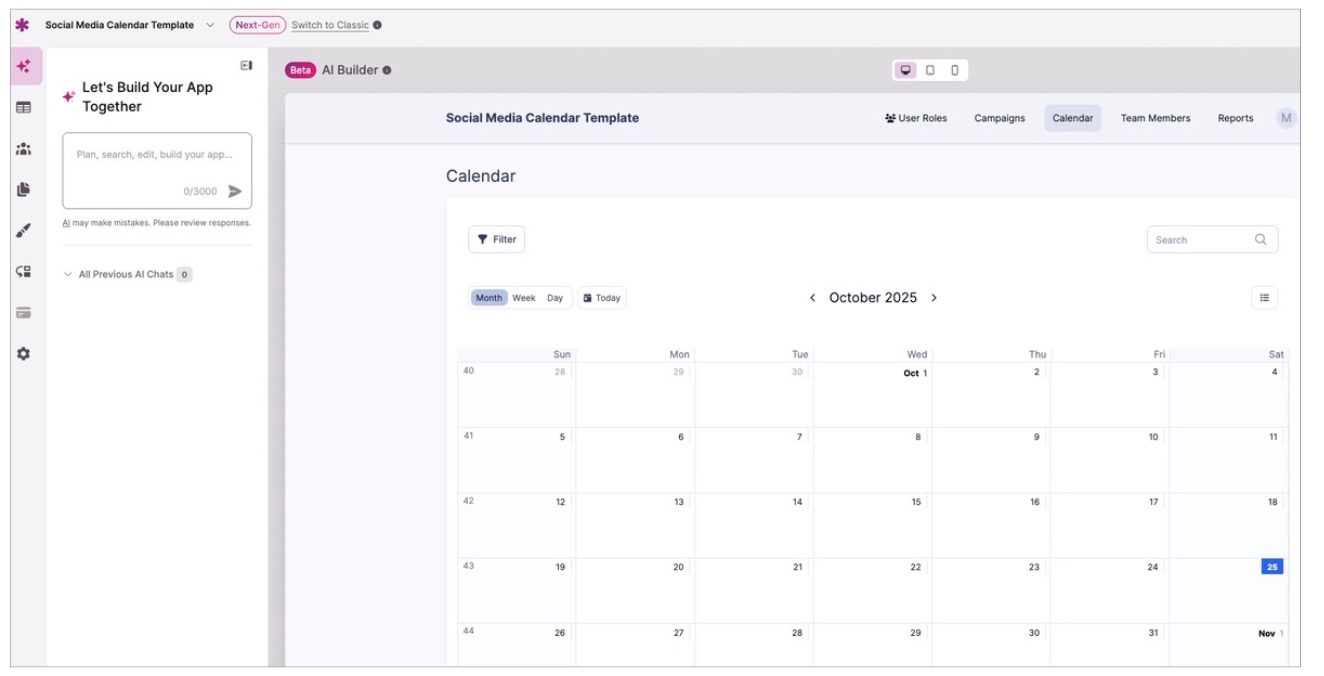Expand All Previous AI Chats section

(125, 274)
